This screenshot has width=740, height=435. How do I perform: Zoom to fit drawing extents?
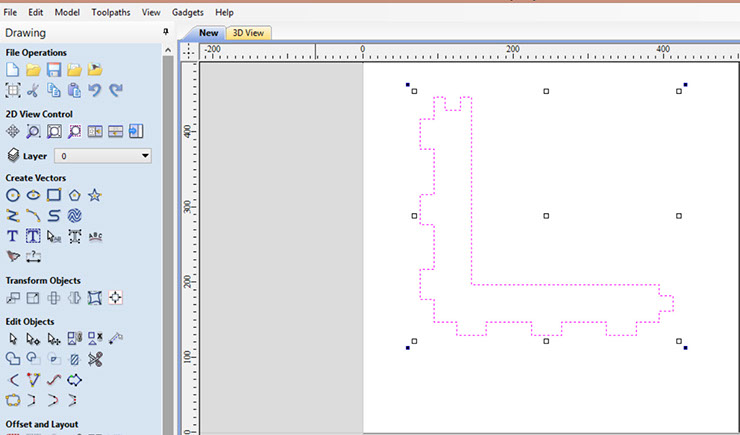(x=54, y=131)
